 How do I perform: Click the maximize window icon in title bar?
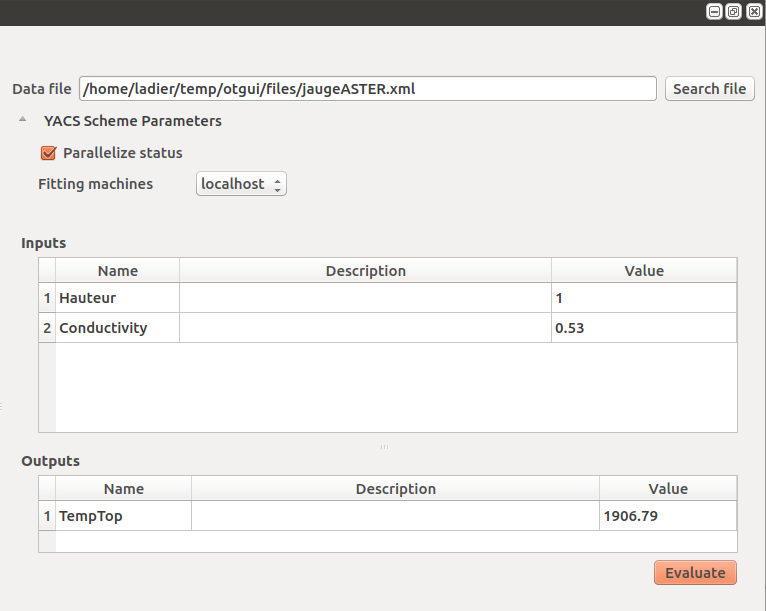tap(733, 11)
